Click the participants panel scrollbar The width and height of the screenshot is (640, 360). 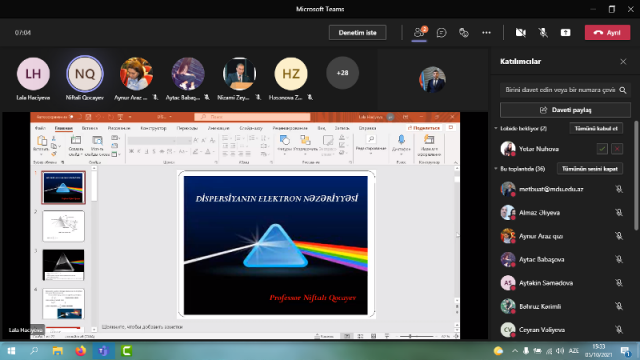click(x=636, y=176)
